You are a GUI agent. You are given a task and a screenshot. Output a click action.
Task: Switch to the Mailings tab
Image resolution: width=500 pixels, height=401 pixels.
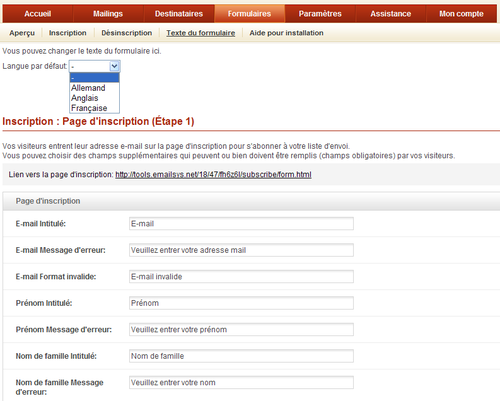(108, 14)
